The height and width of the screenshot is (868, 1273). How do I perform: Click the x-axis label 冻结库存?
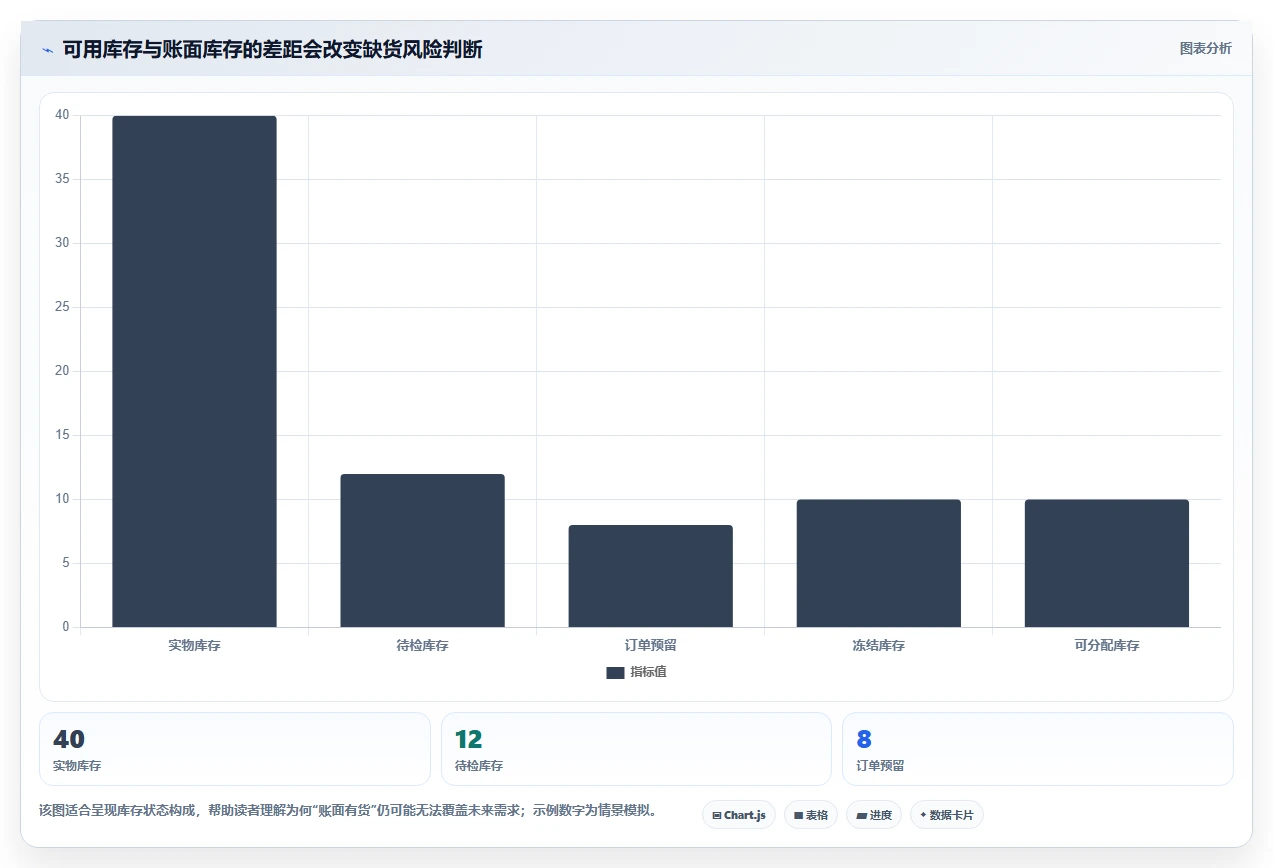[878, 646]
